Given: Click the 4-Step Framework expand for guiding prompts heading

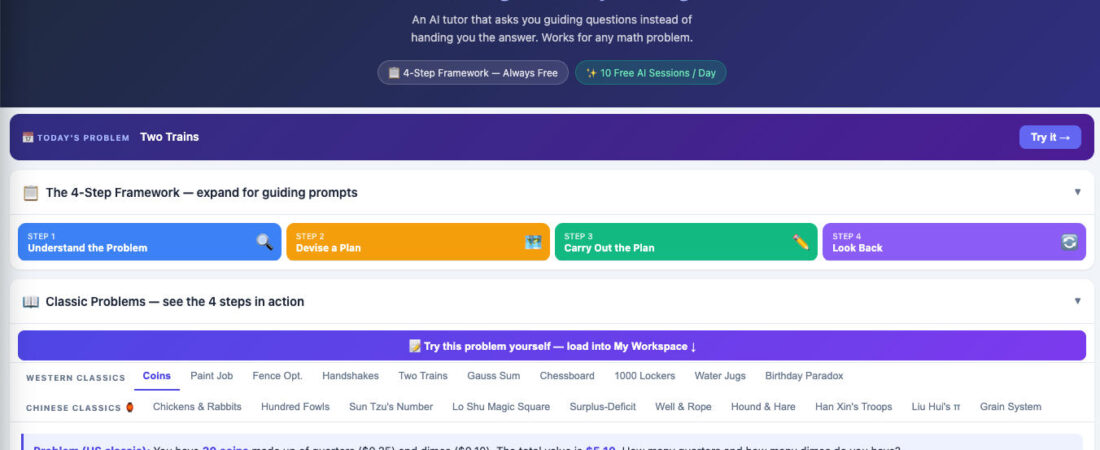Looking at the screenshot, I should (201, 192).
